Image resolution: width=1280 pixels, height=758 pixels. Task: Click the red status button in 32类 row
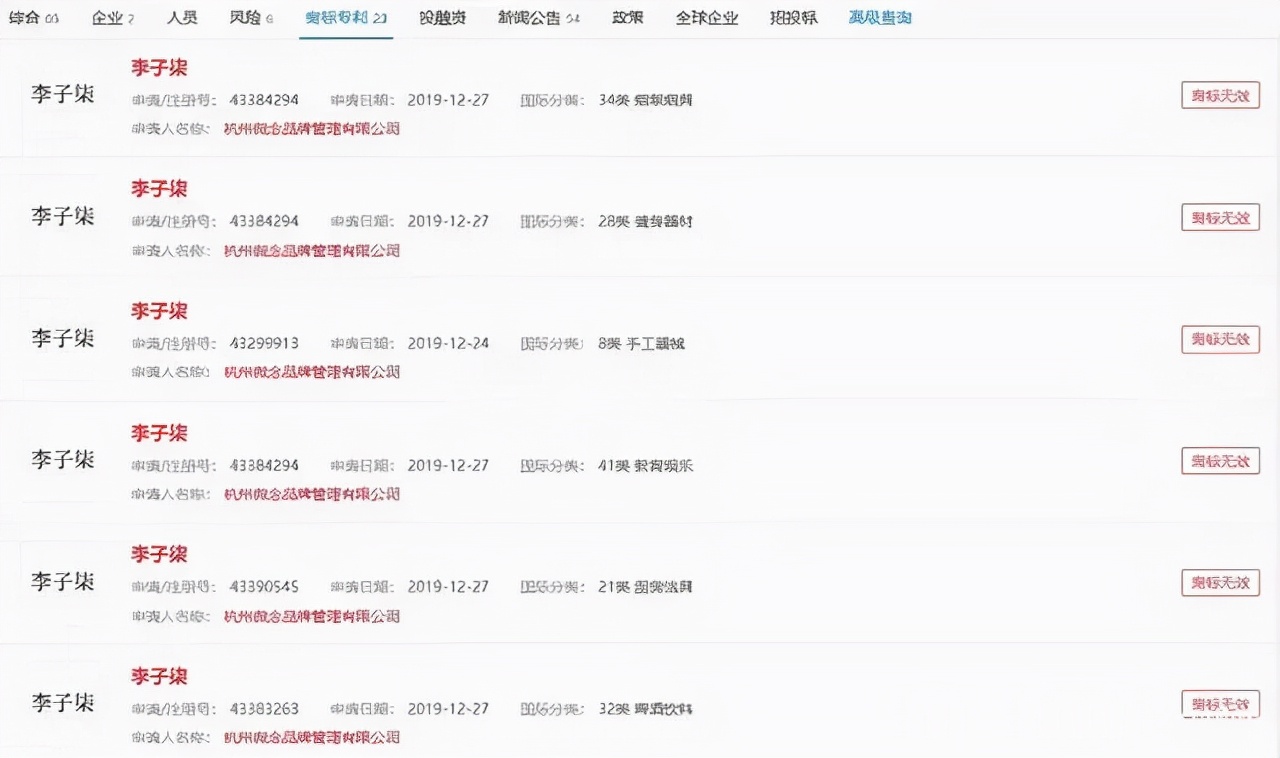[1220, 704]
